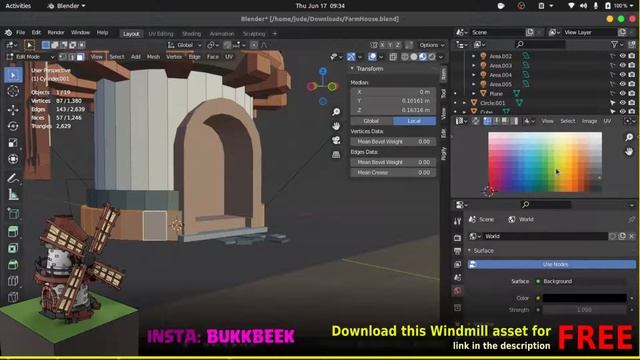Viewport: 640px width, 360px height.
Task: Hide Plane object in viewport
Action: click(622, 93)
